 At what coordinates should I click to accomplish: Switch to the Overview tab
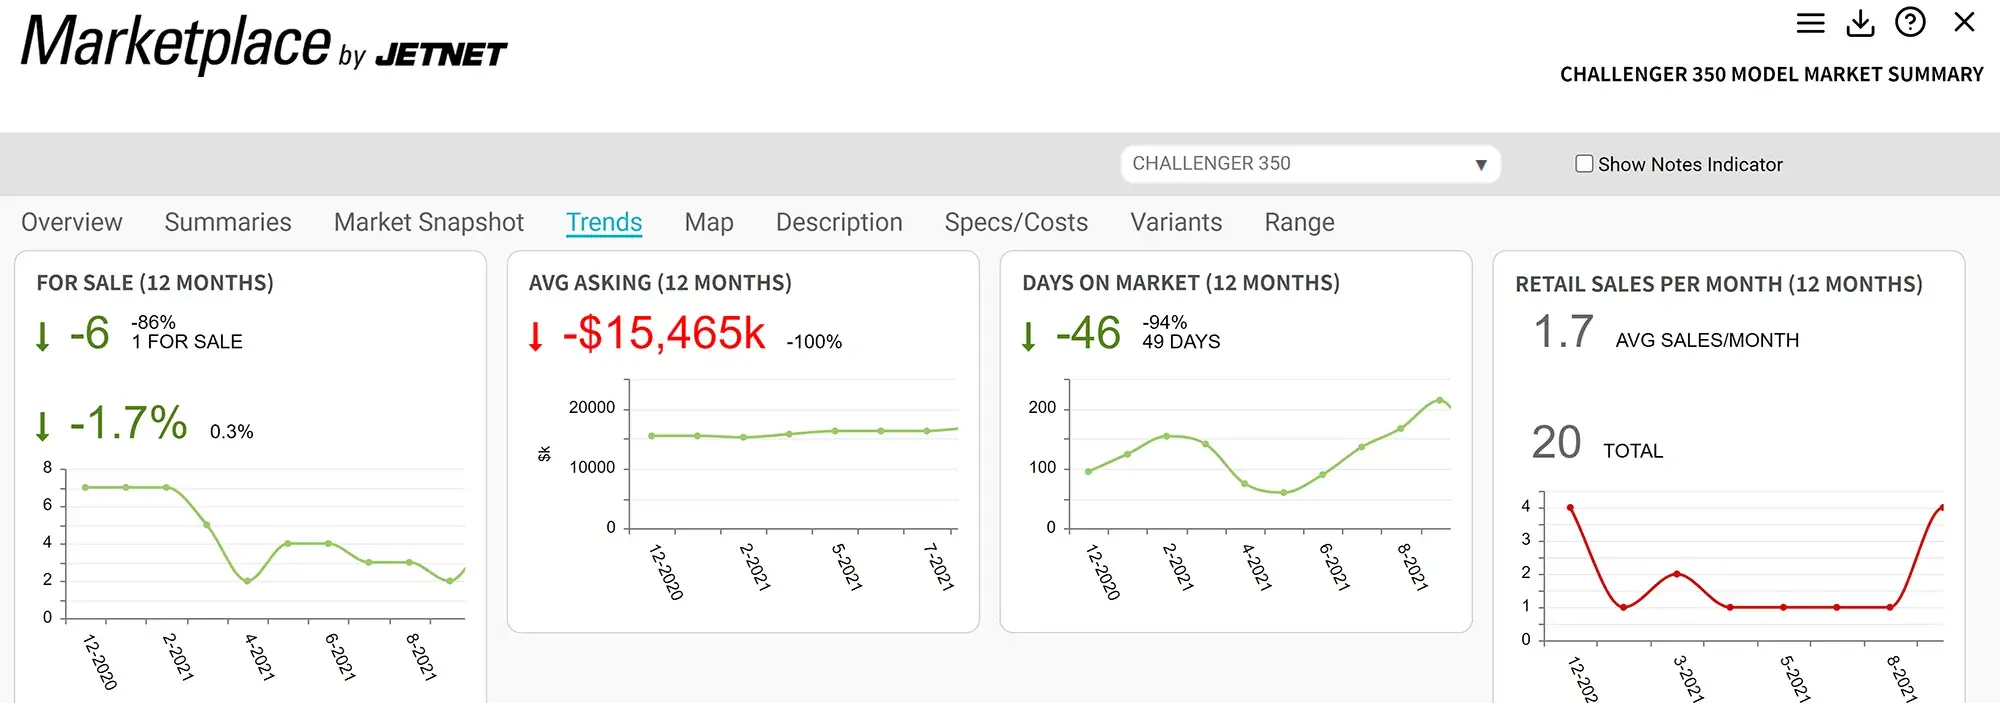click(72, 222)
